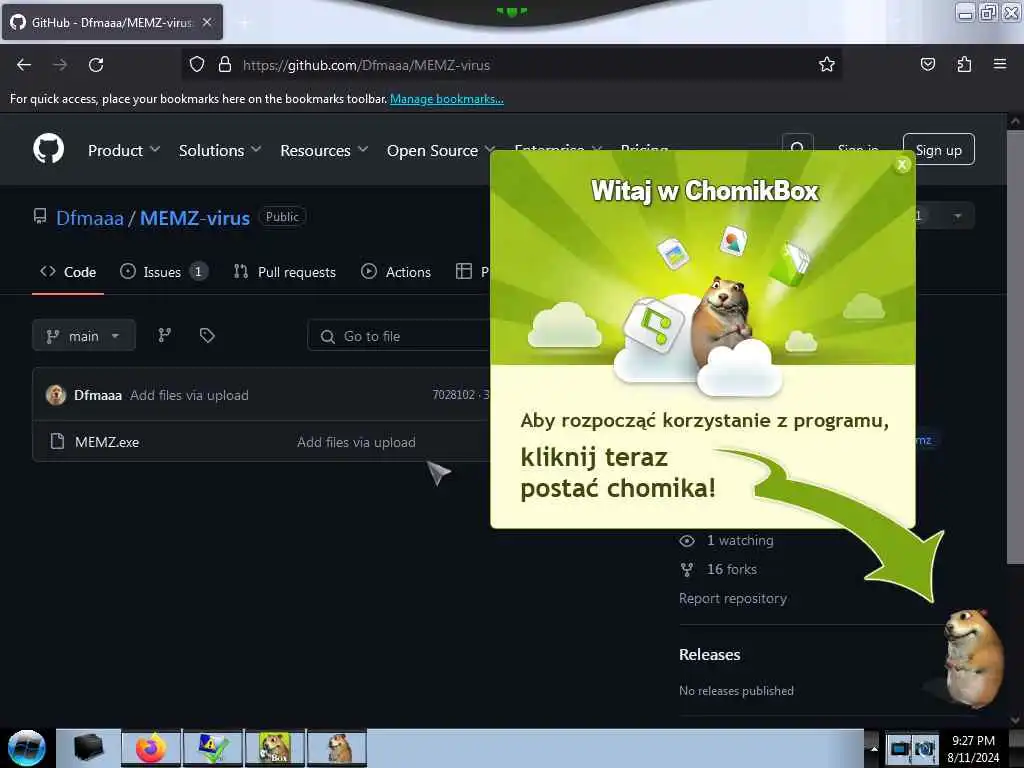1024x768 pixels.
Task: Click Dfmaaa avatar in commit row
Action: pyautogui.click(x=56, y=394)
